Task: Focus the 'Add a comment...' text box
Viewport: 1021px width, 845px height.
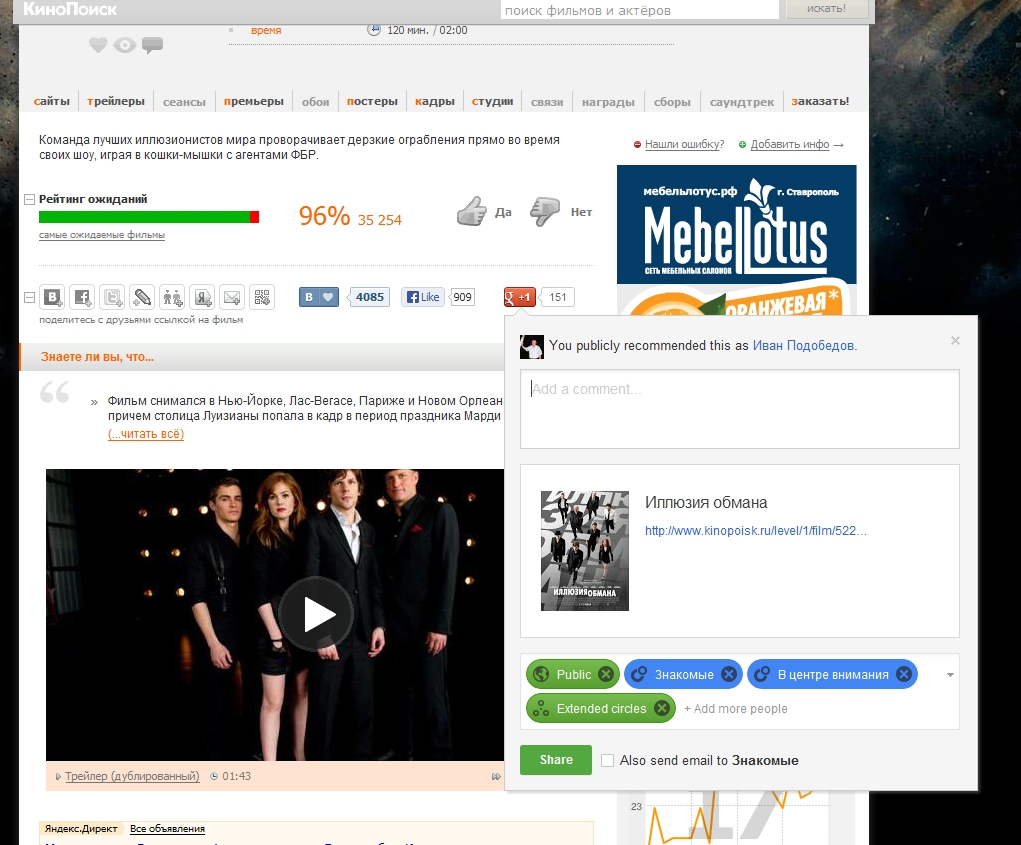Action: [740, 409]
